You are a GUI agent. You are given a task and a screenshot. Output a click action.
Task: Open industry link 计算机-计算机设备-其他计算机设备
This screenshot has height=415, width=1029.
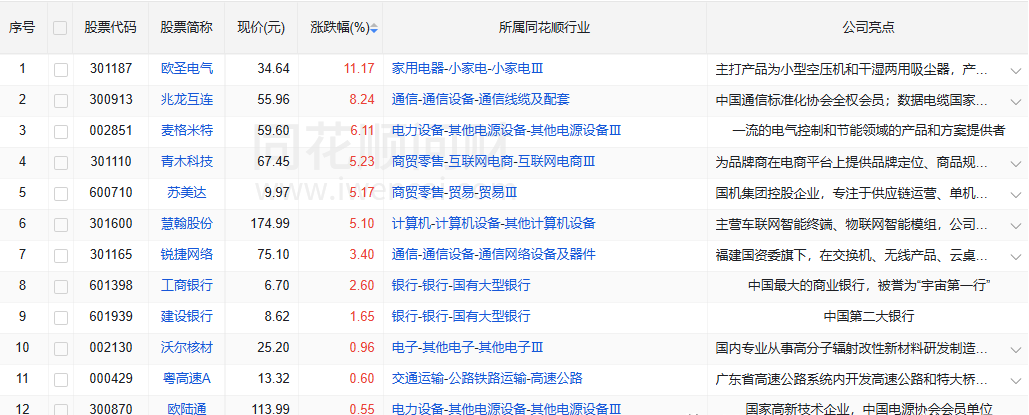(494, 223)
